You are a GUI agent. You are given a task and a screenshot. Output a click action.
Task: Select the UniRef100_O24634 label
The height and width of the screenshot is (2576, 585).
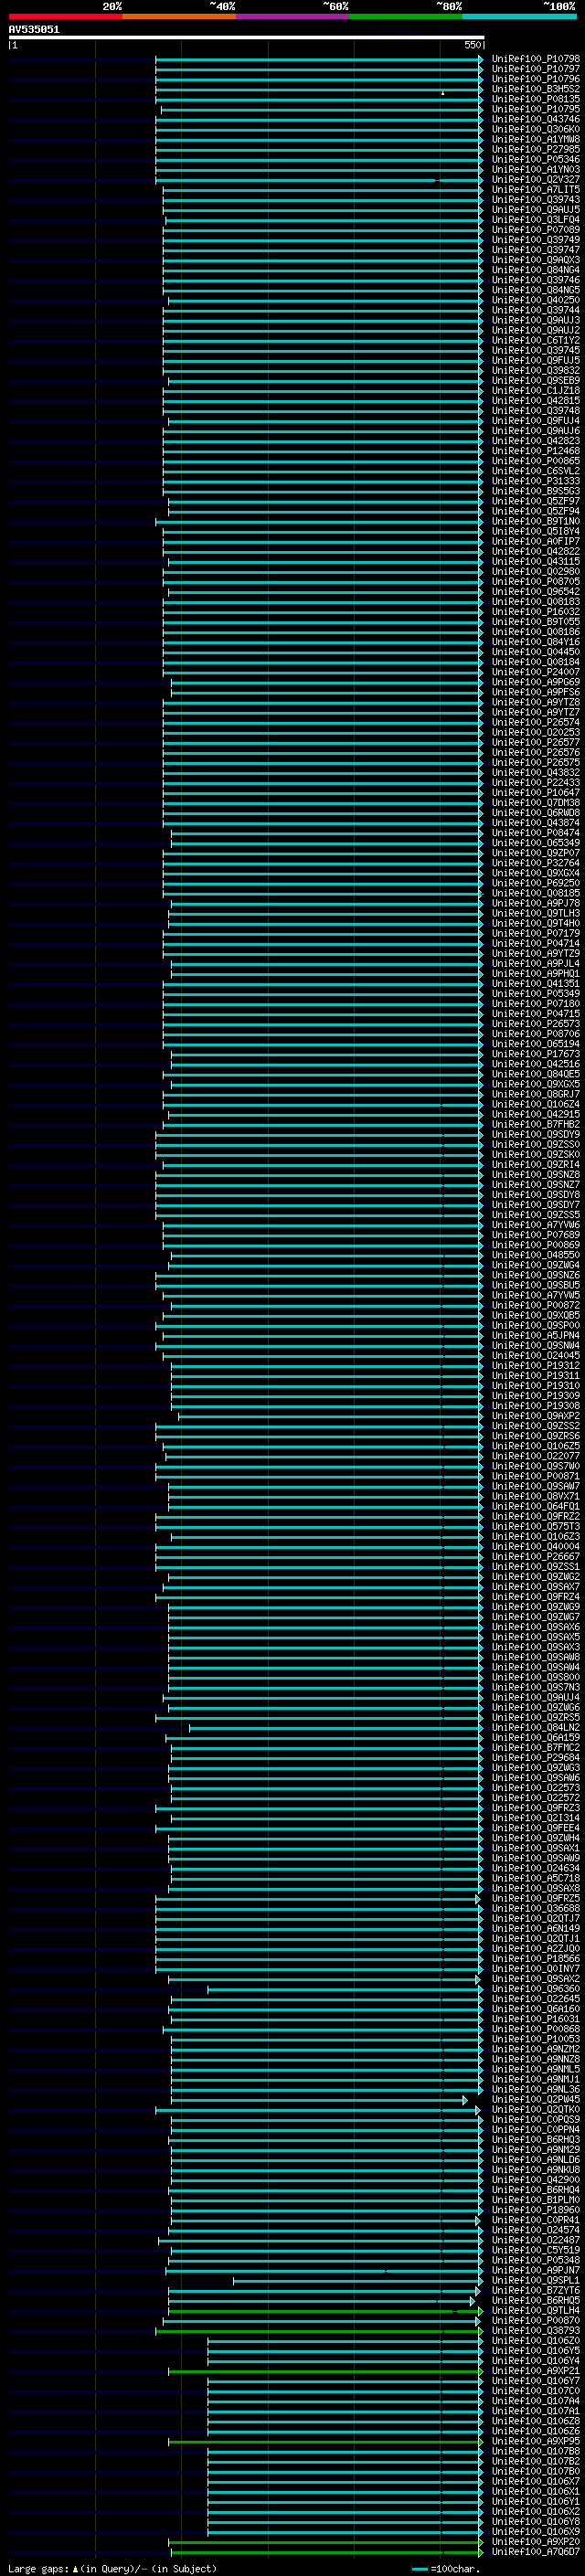[535, 1868]
